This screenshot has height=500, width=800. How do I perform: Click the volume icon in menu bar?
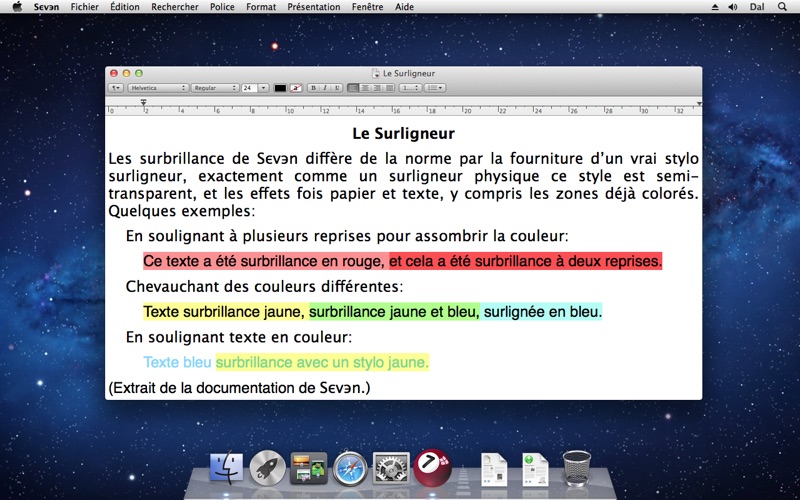tap(733, 7)
